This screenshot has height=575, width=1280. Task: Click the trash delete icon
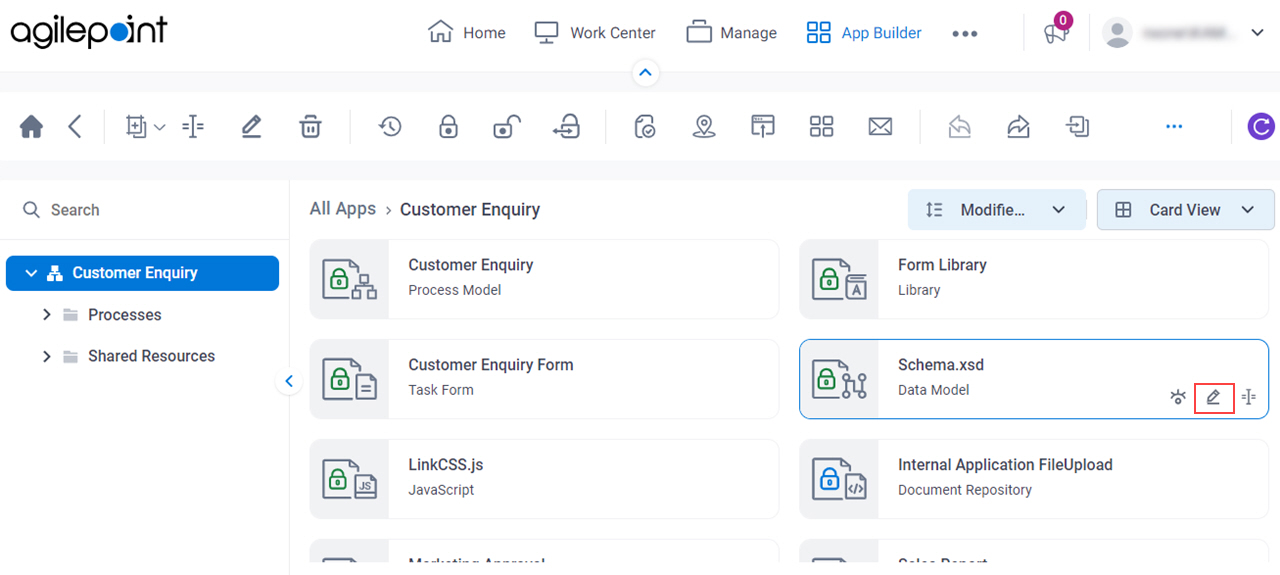(310, 127)
